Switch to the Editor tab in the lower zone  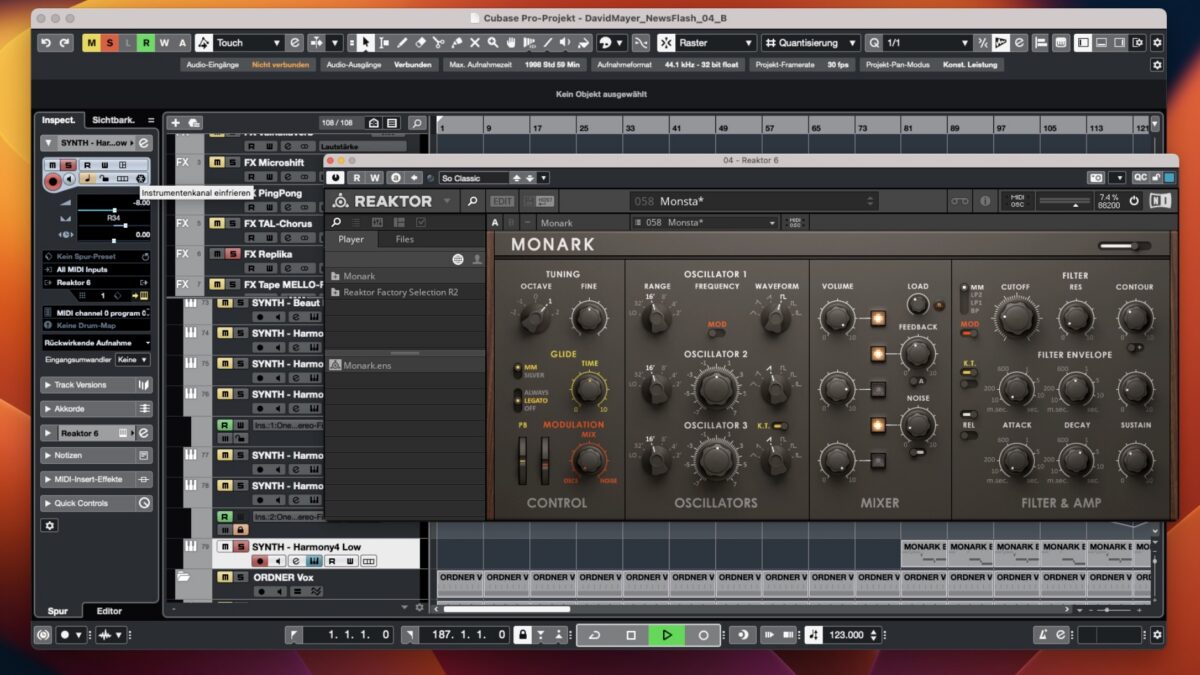(x=107, y=610)
